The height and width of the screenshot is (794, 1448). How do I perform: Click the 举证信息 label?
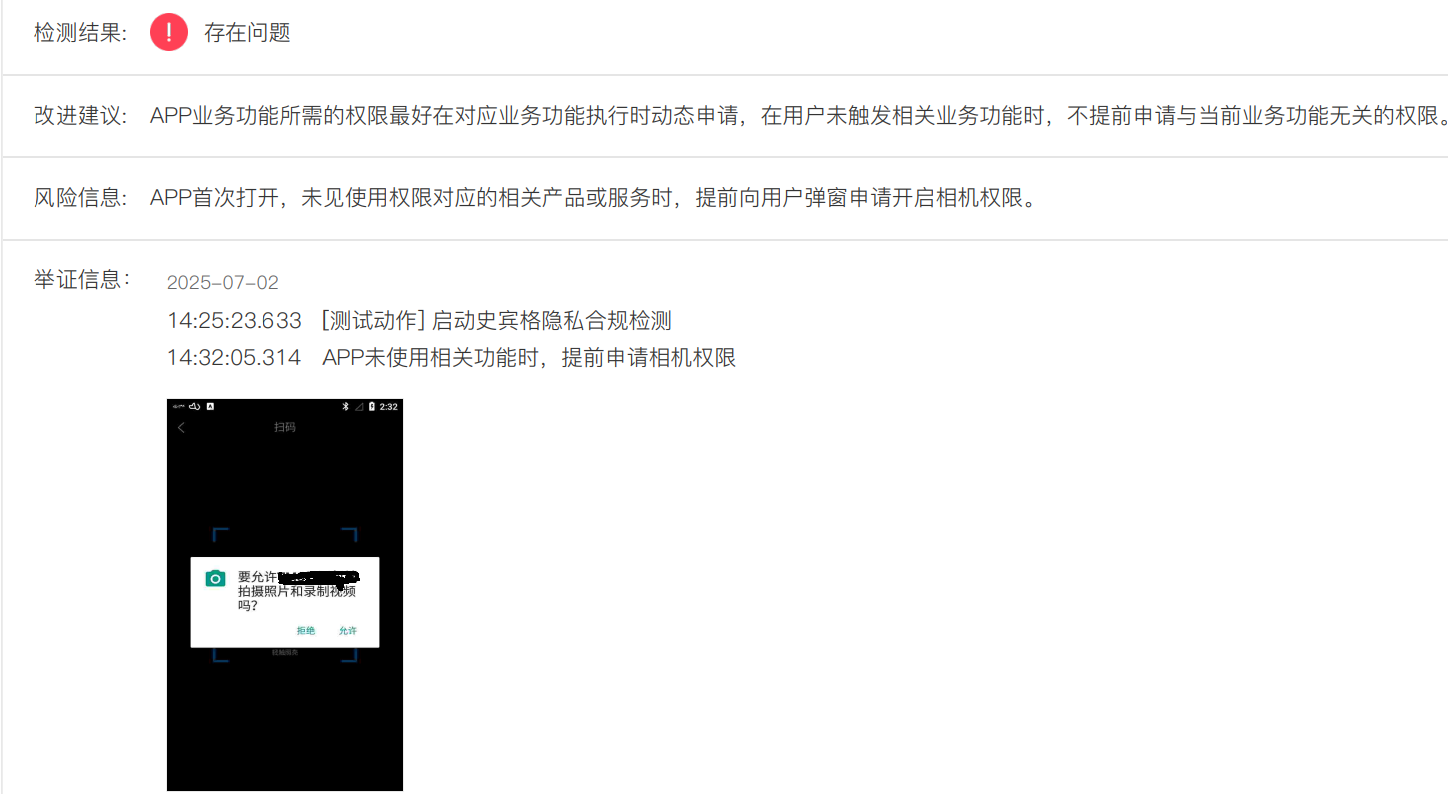[82, 279]
